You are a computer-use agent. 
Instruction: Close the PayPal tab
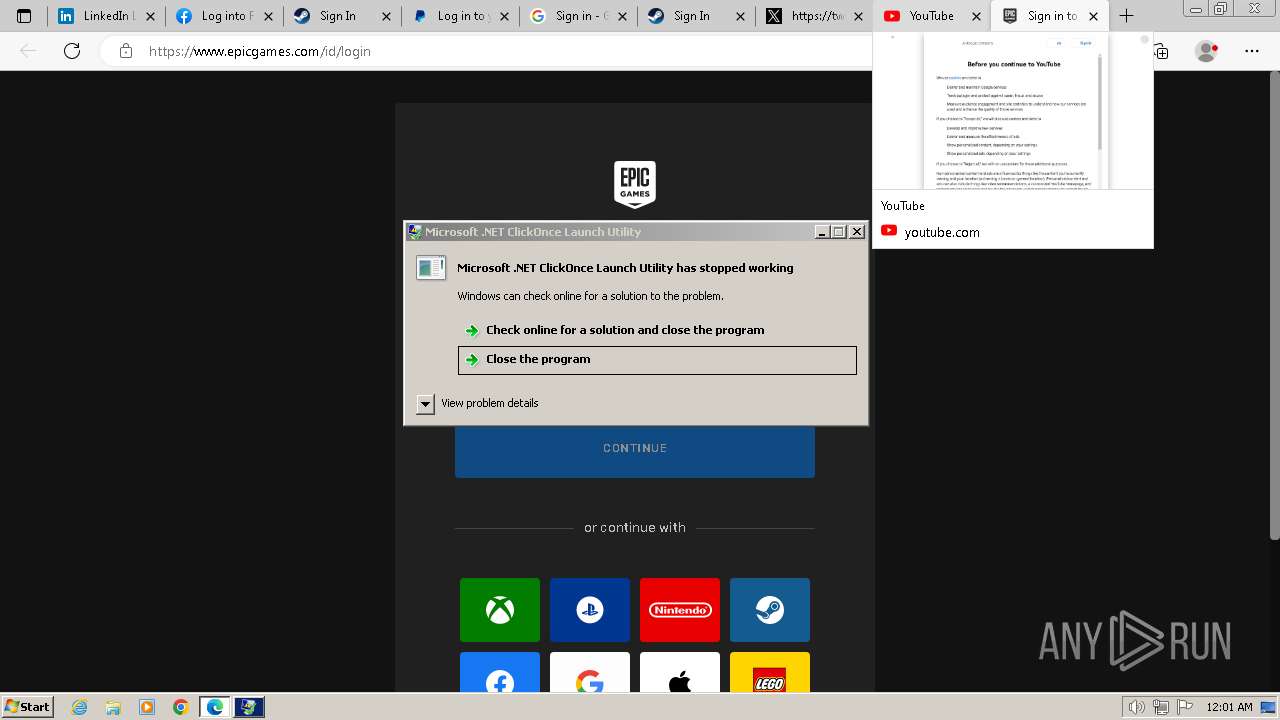point(504,16)
